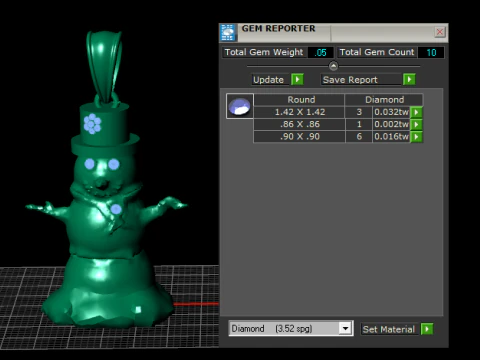The height and width of the screenshot is (360, 480).
Task: Click the Round column header
Action: tap(299, 100)
